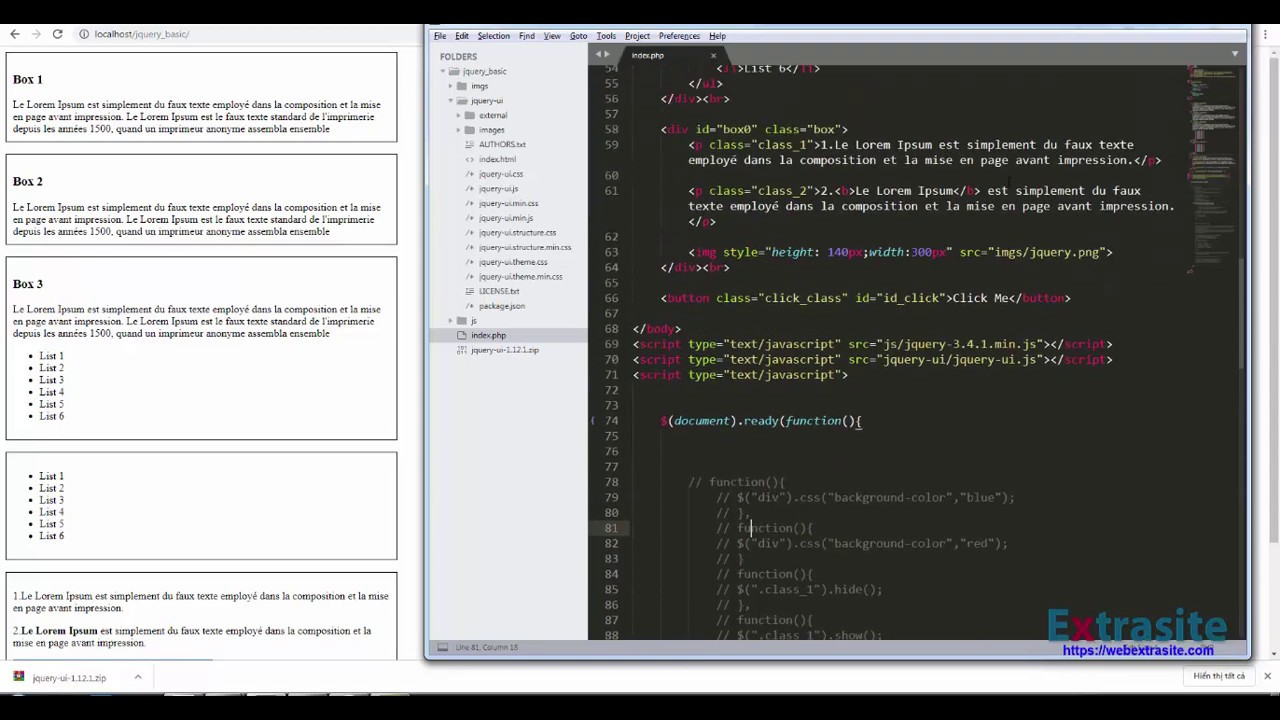Open the tab list dropdown arrow

(1235, 54)
